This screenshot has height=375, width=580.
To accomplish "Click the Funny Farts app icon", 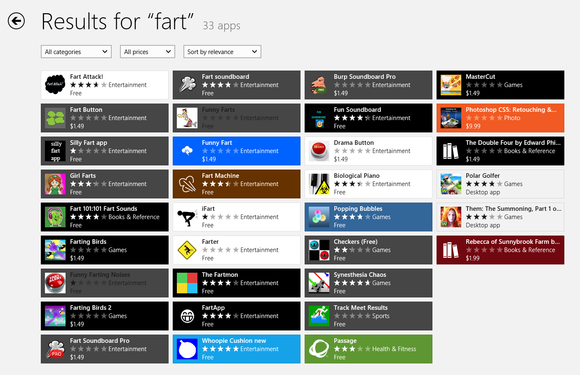I will pyautogui.click(x=187, y=118).
